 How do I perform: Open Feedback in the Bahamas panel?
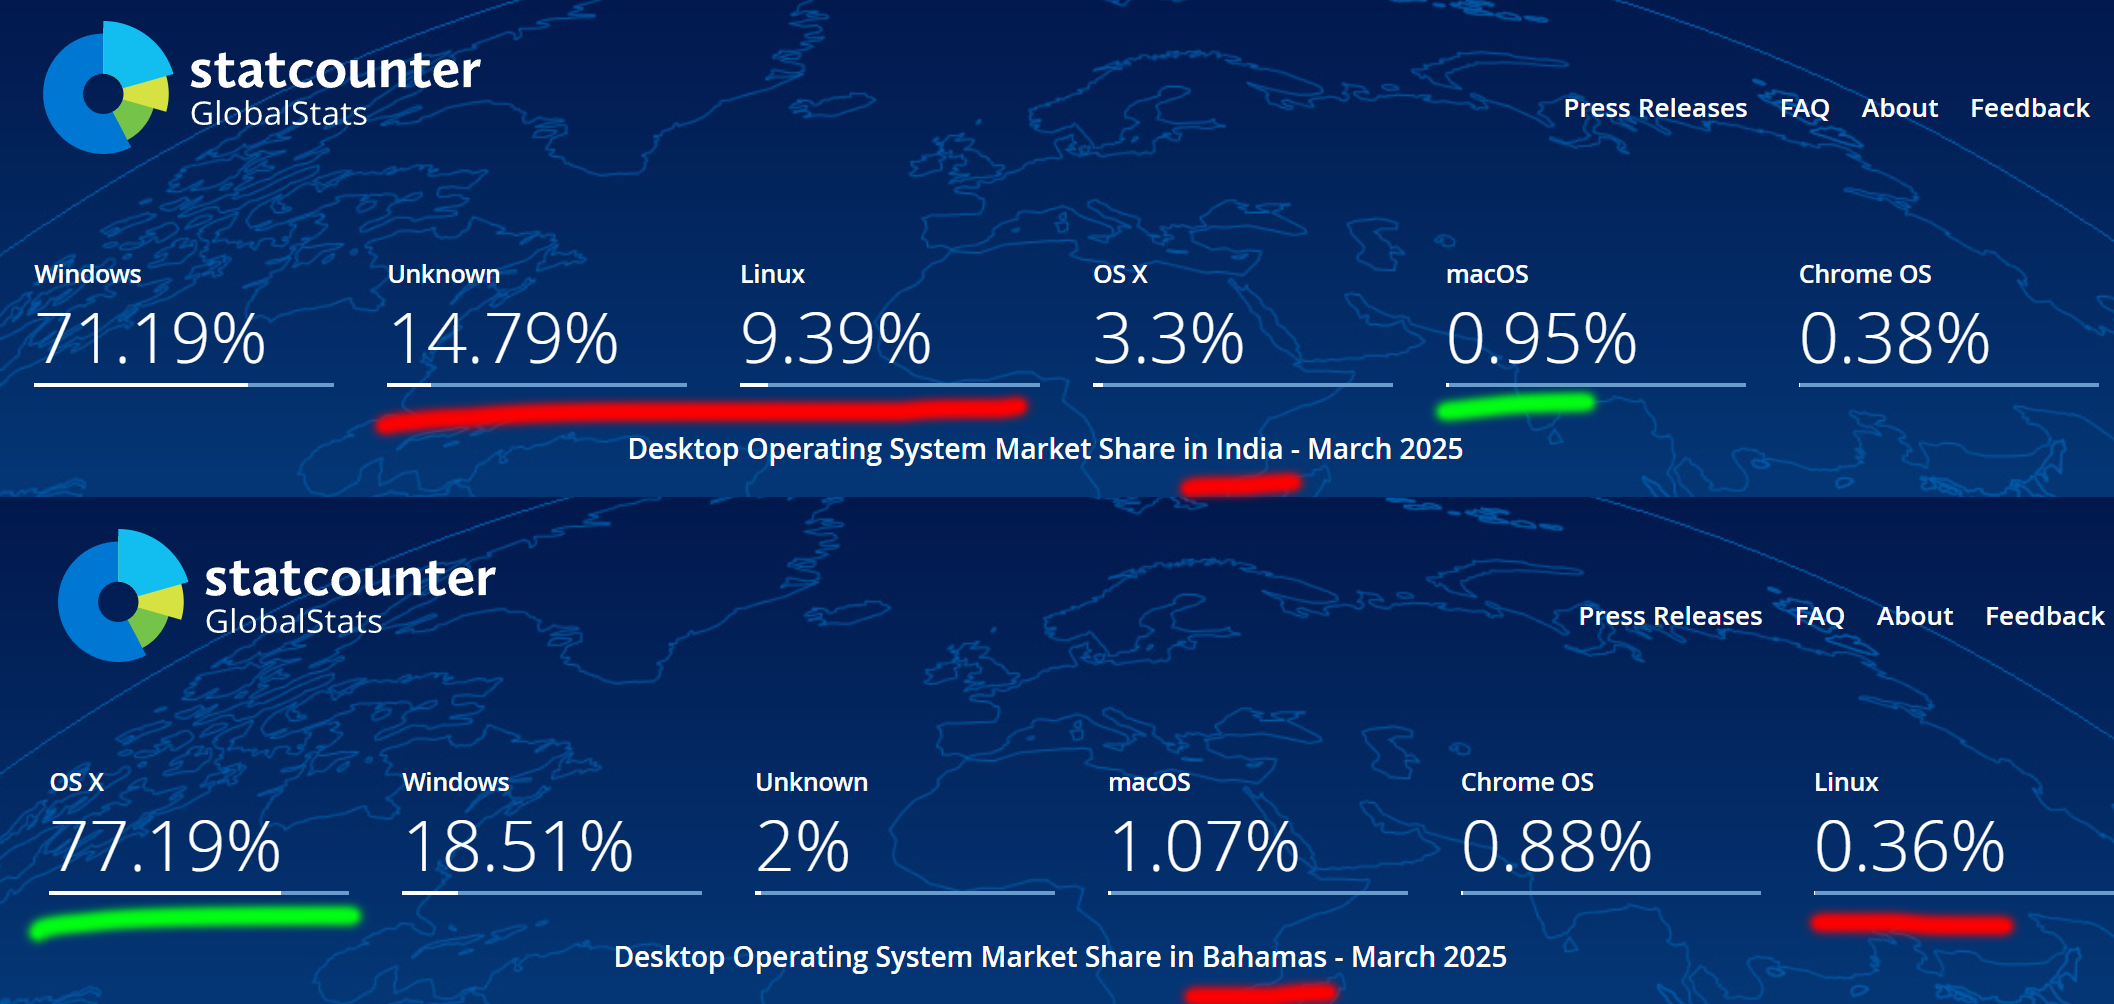[x=2044, y=616]
